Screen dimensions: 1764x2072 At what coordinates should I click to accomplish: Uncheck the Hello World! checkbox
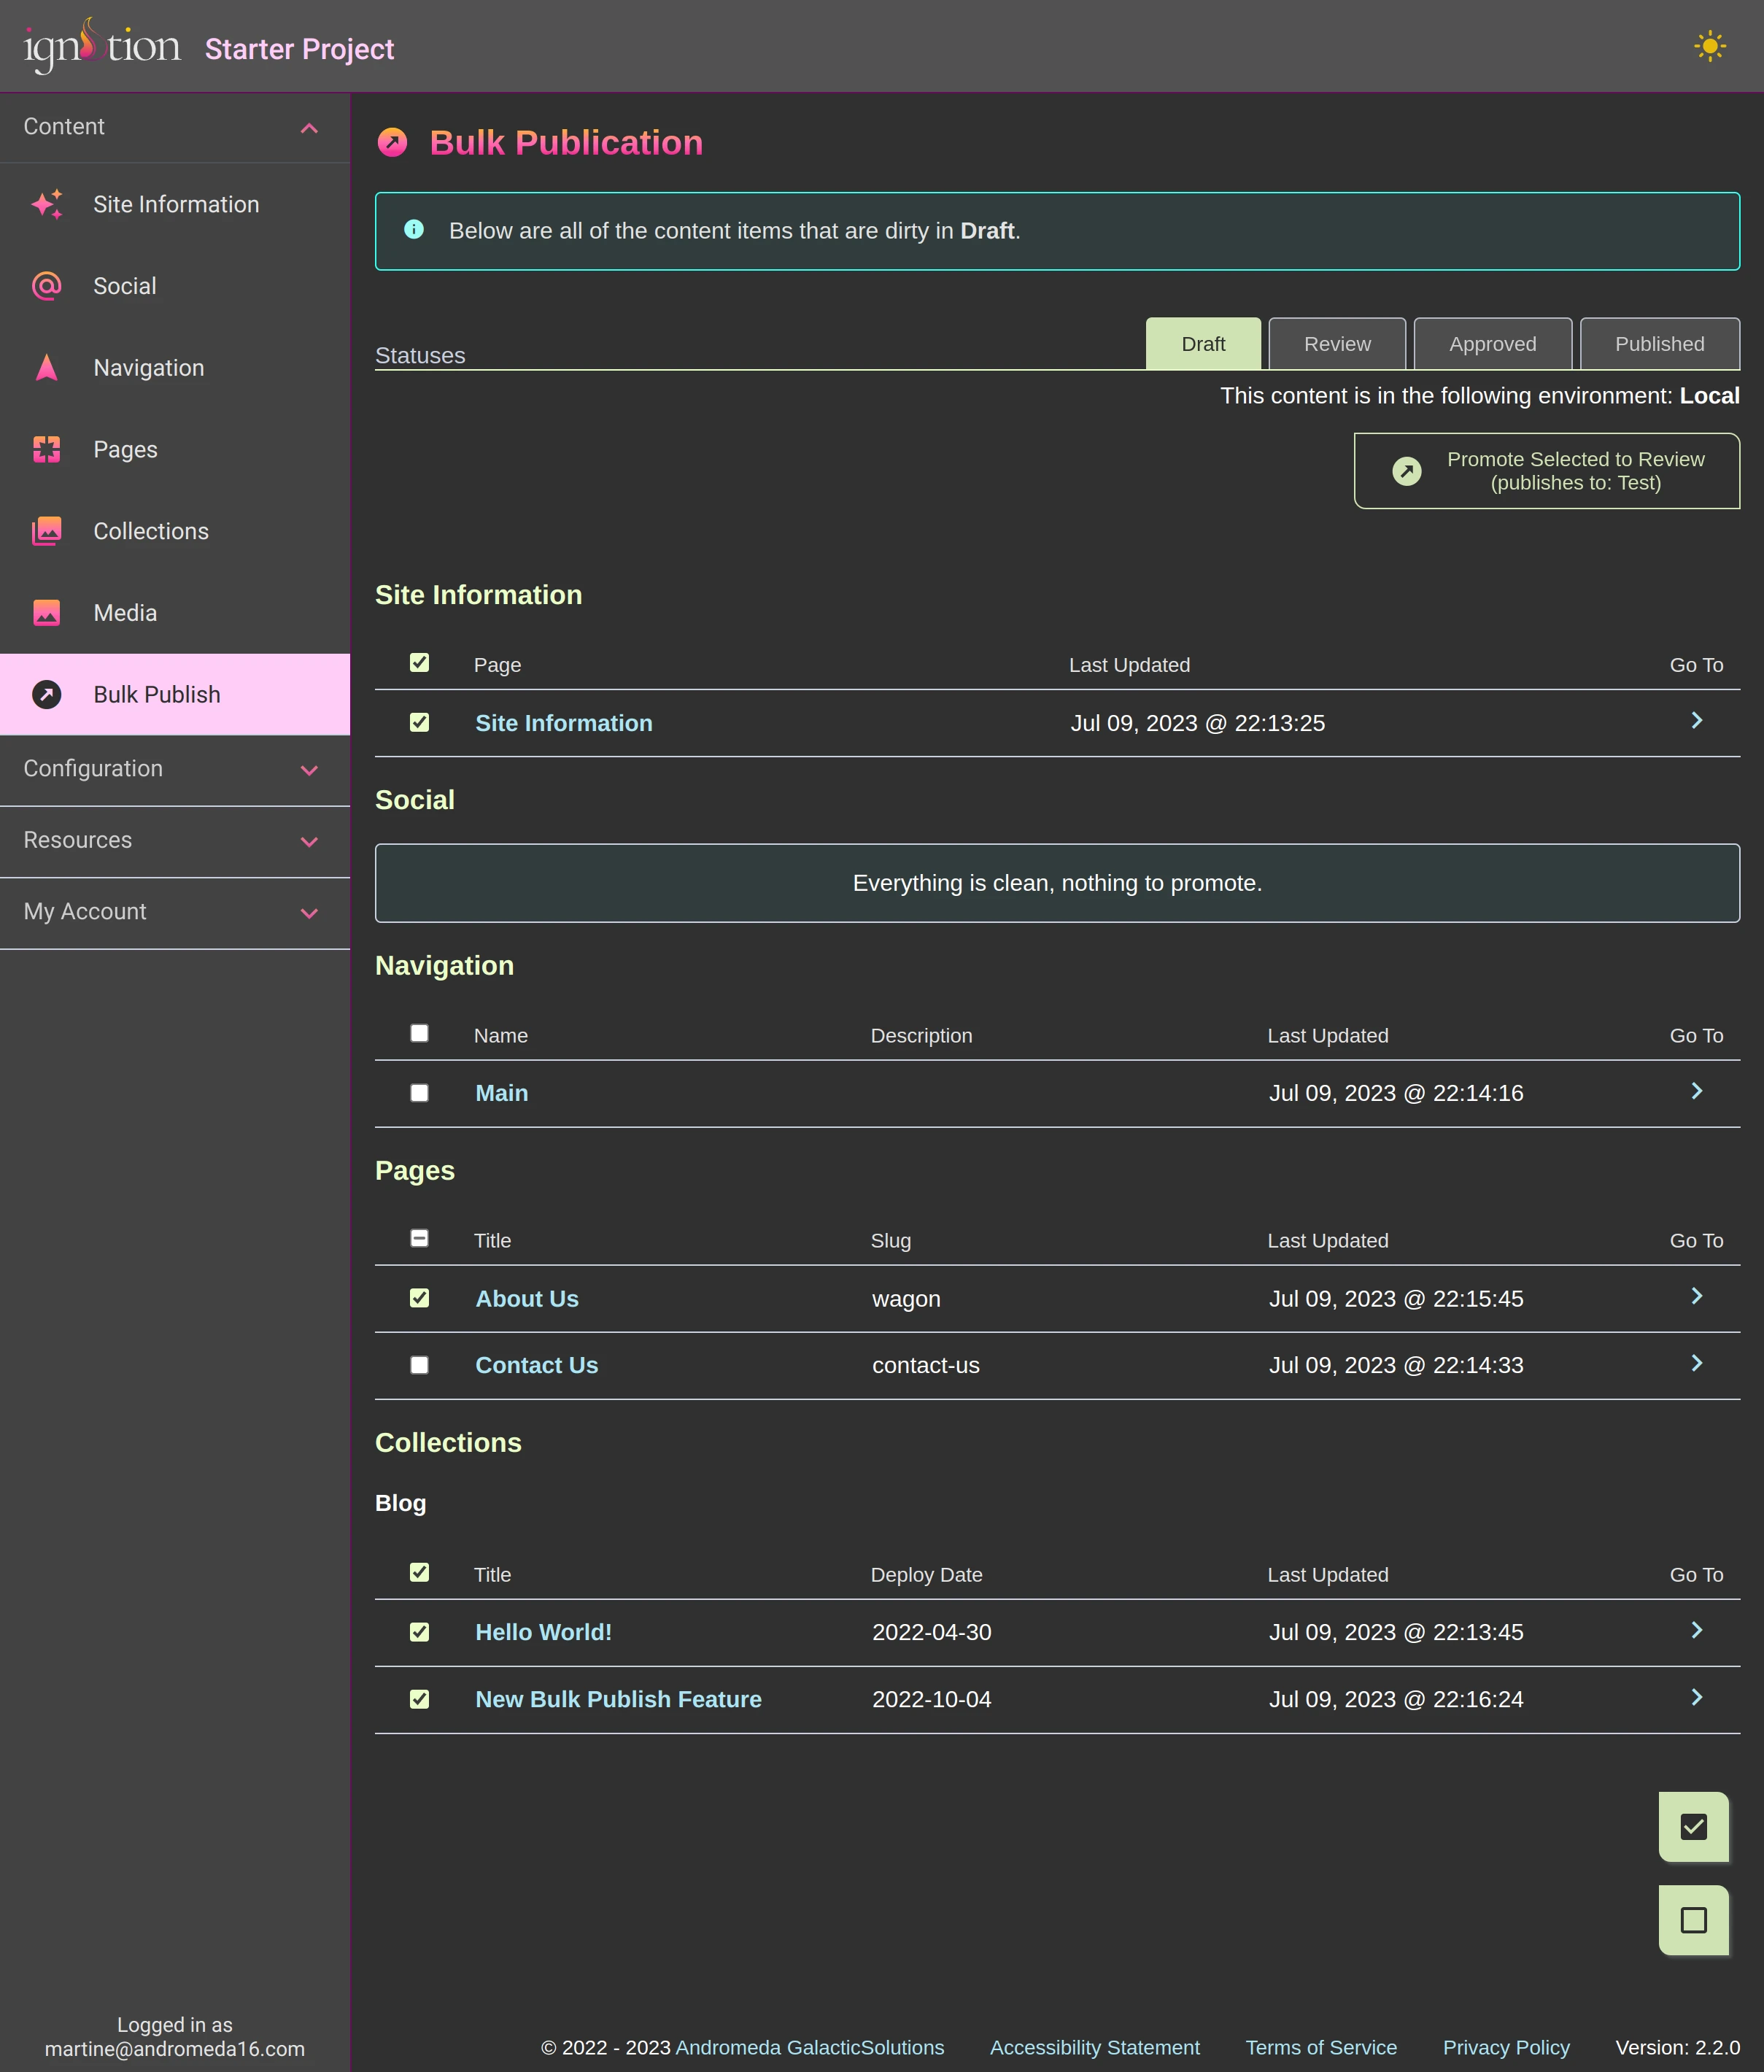pos(420,1633)
